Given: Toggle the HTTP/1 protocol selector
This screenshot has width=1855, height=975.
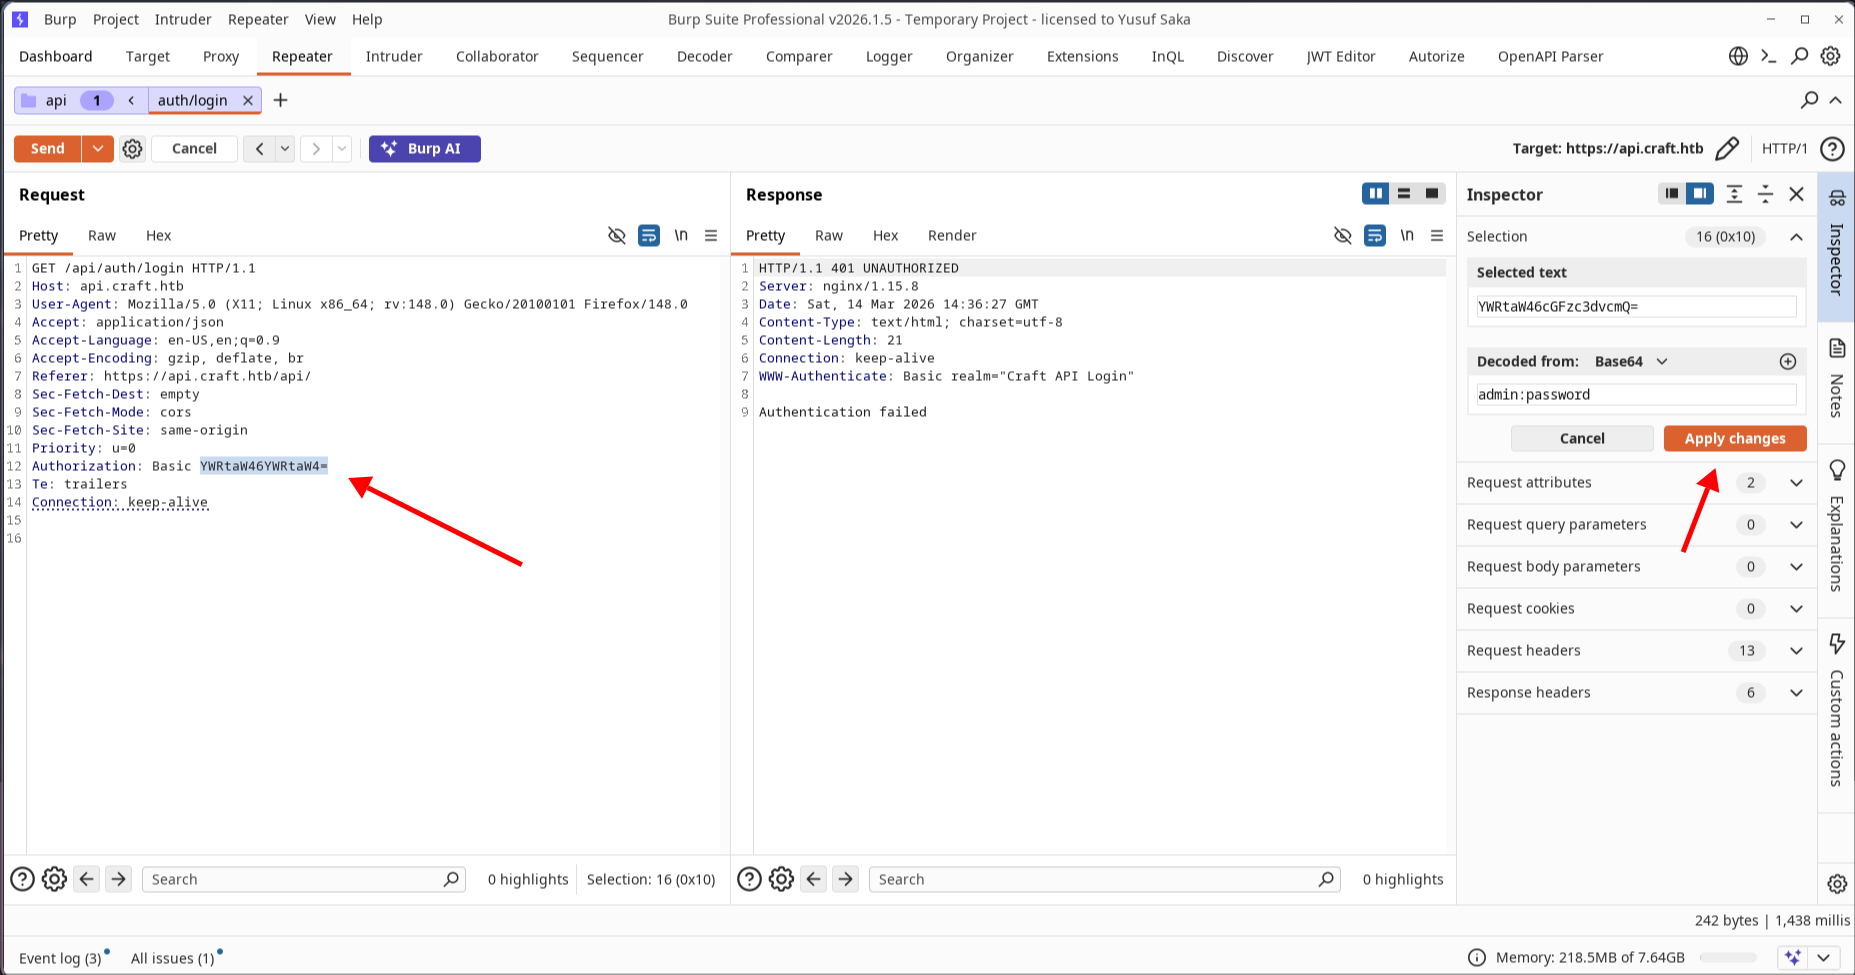Looking at the screenshot, I should (1784, 148).
